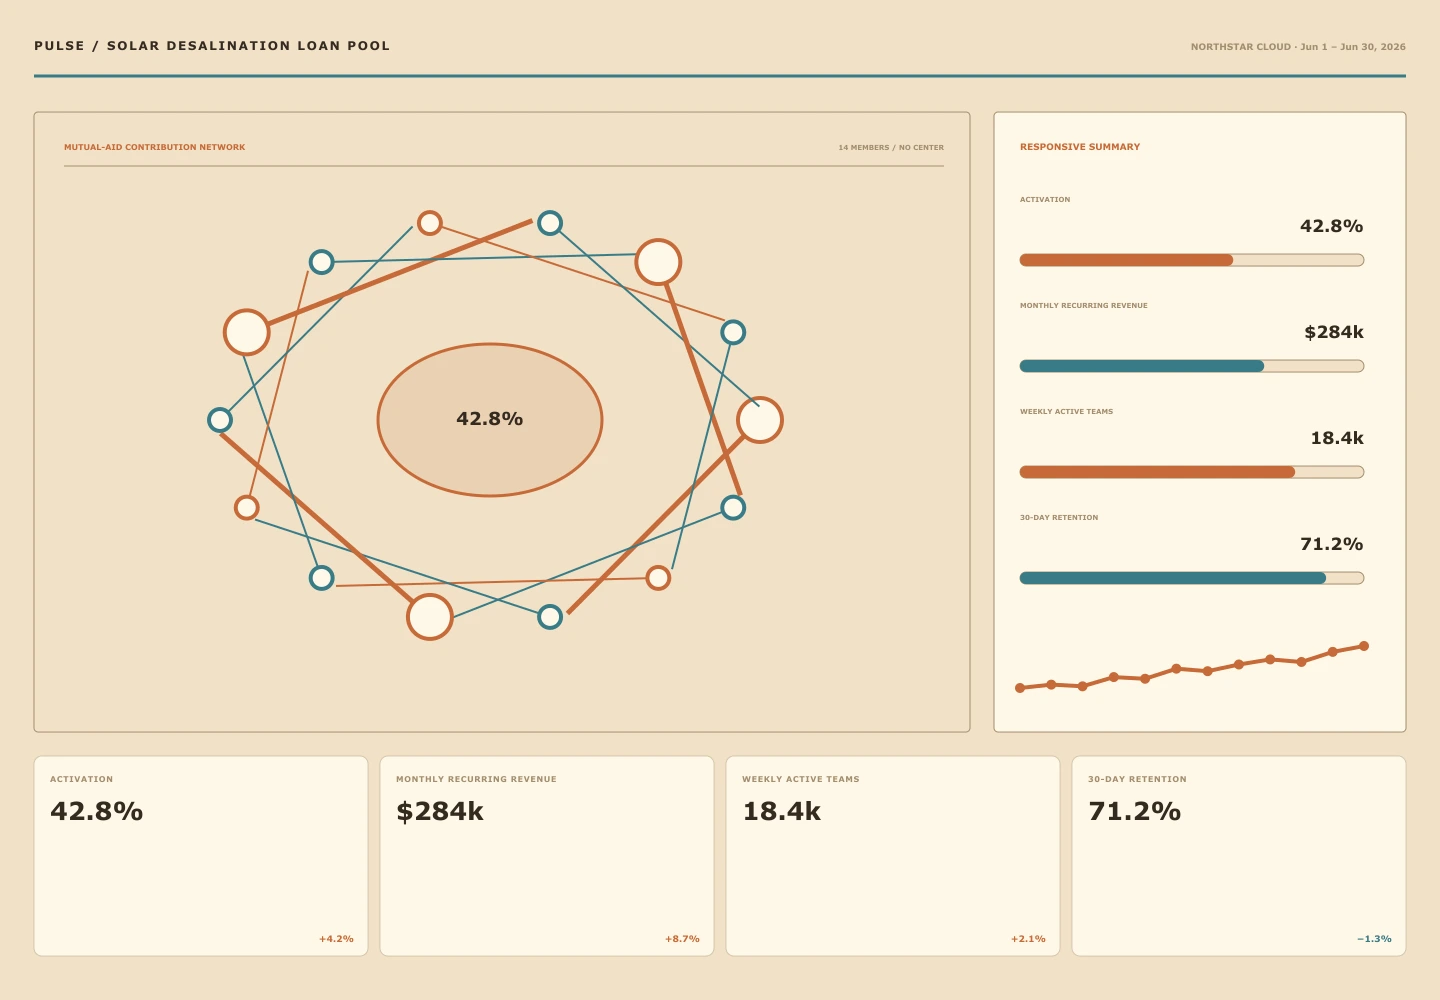Screen dimensions: 1440x1000
Task: Click the "NORTHSTAR CLOUD · Jun 1 – Jun 30, 2026" date range
Action: (1298, 47)
